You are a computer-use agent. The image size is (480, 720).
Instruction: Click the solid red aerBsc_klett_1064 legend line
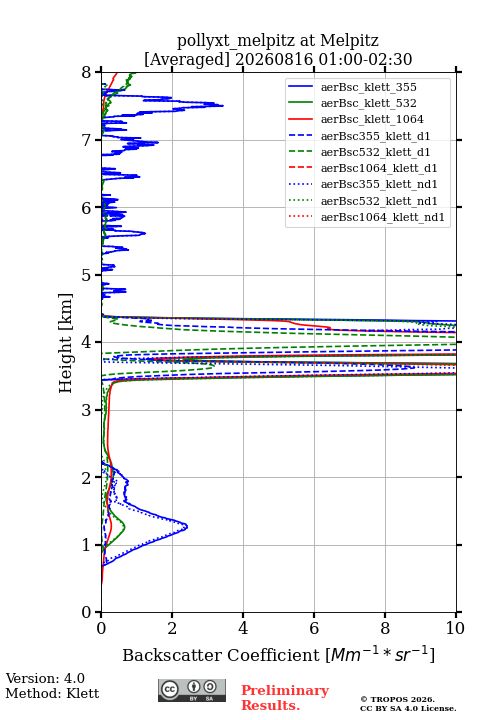pyautogui.click(x=300, y=119)
